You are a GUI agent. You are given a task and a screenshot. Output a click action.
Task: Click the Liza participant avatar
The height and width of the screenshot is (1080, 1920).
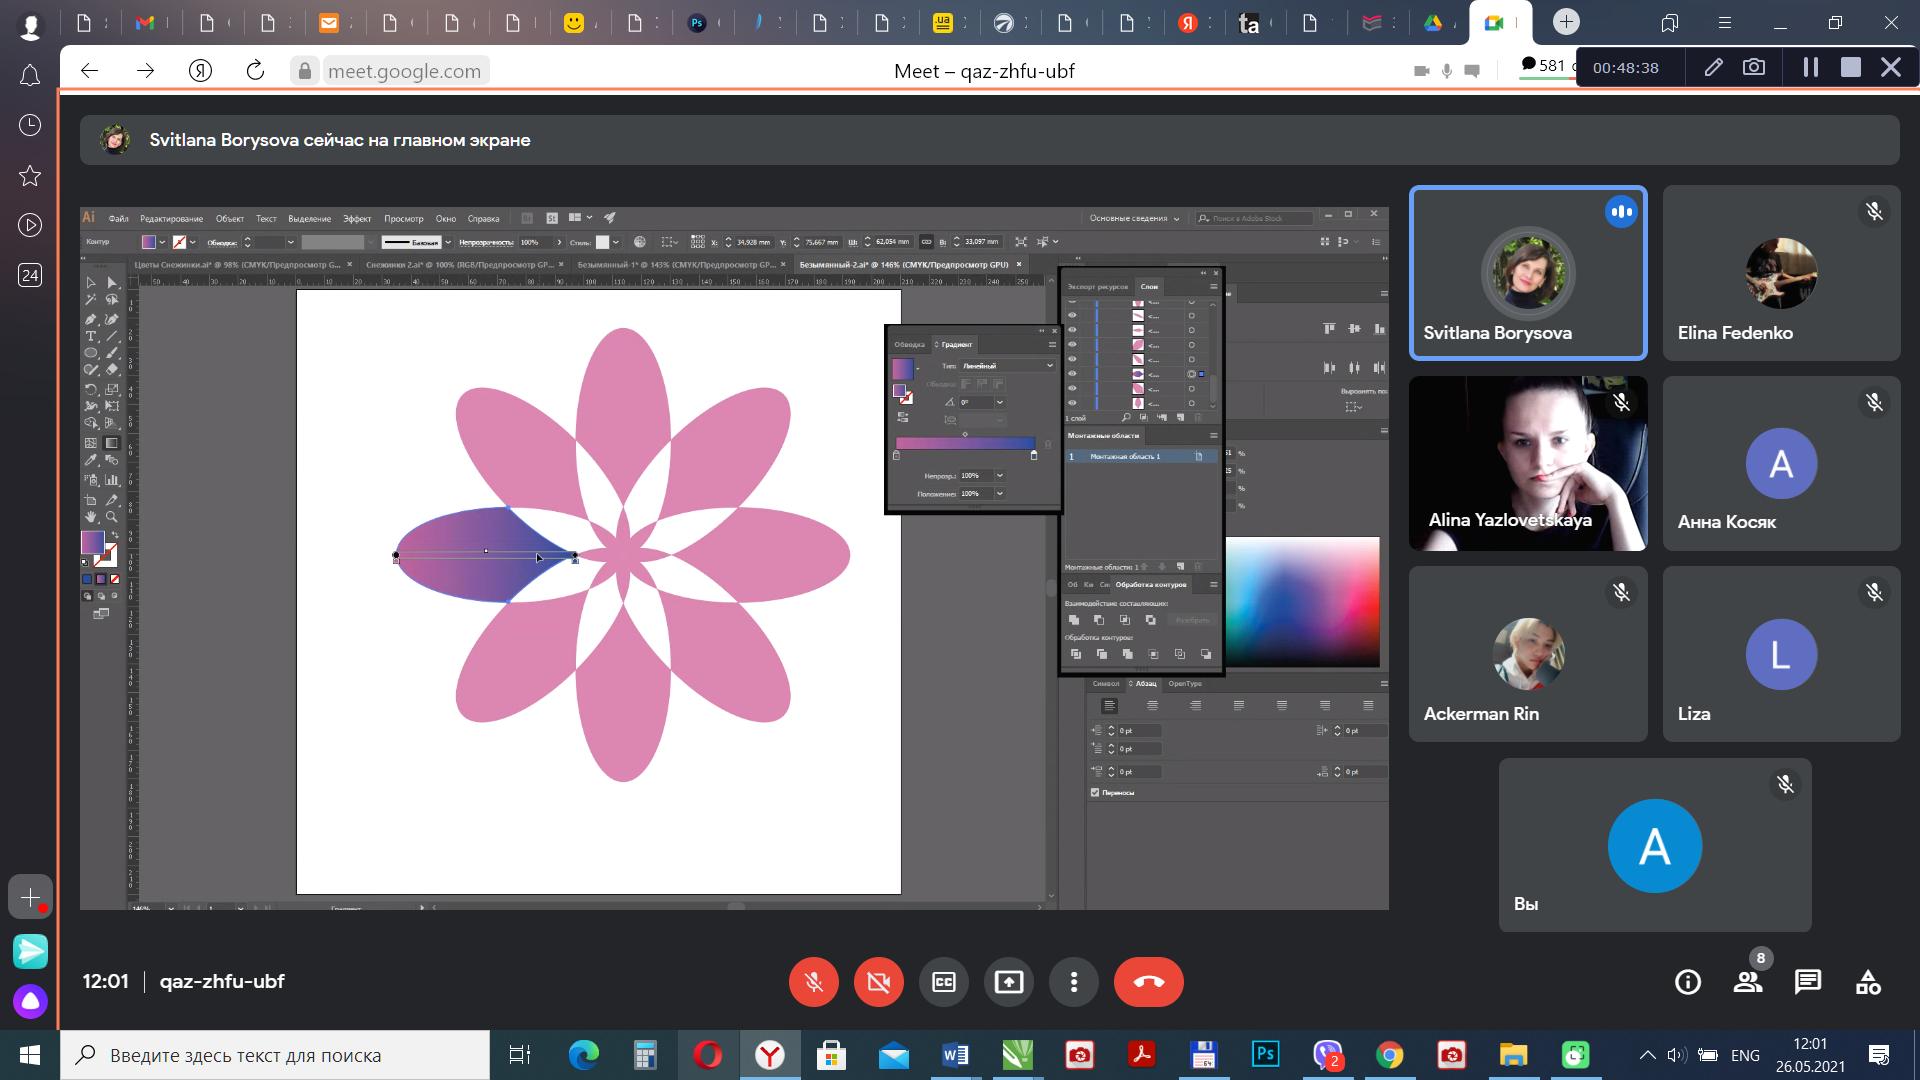(x=1781, y=654)
